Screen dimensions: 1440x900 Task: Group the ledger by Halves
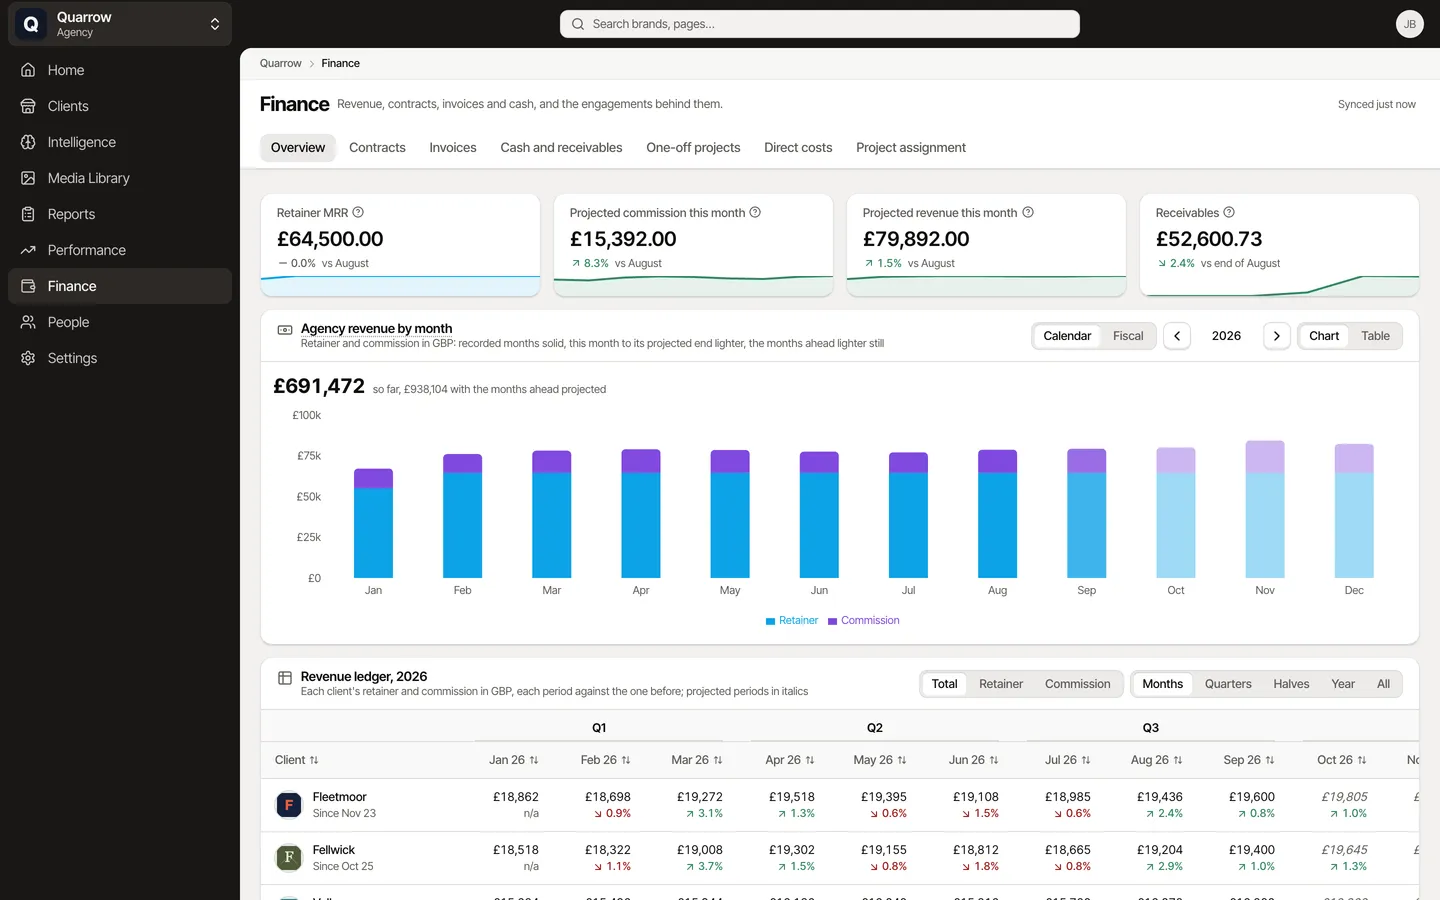click(x=1291, y=684)
